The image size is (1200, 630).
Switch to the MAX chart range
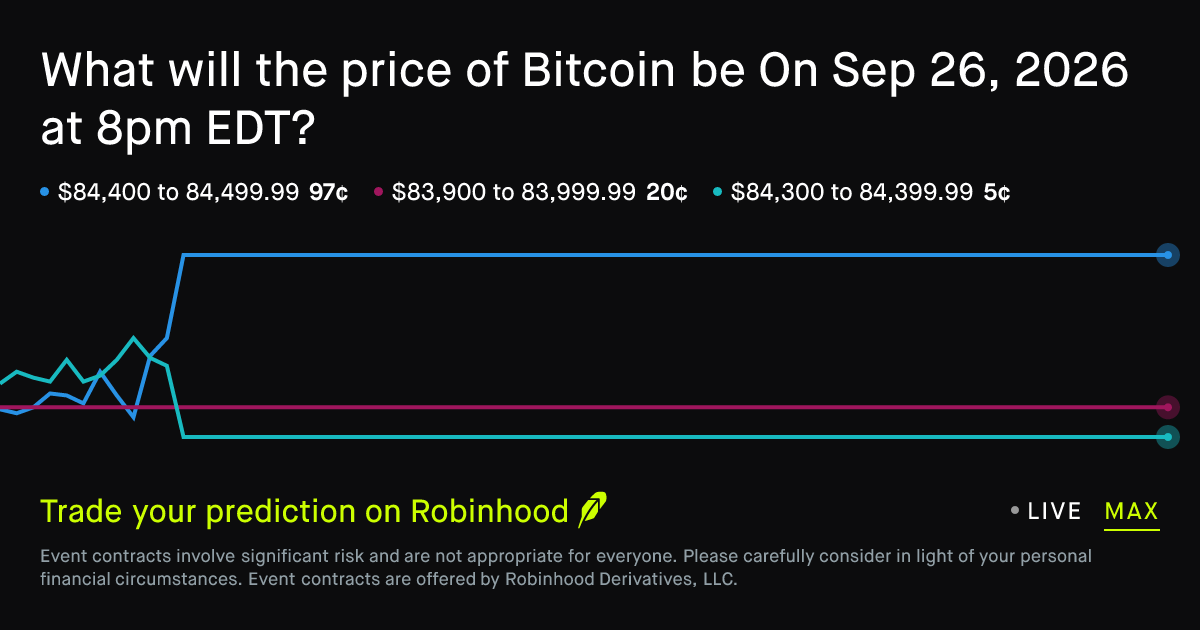coord(1132,512)
